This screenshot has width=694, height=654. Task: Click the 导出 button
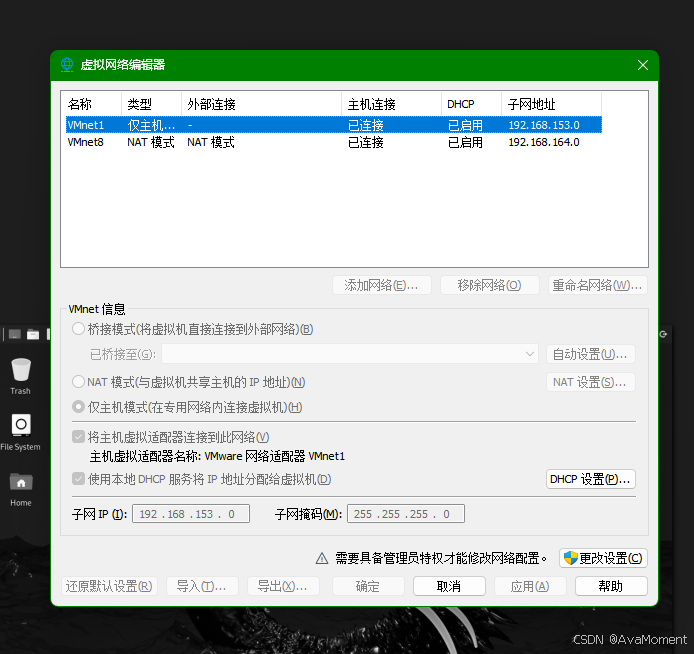pos(283,586)
